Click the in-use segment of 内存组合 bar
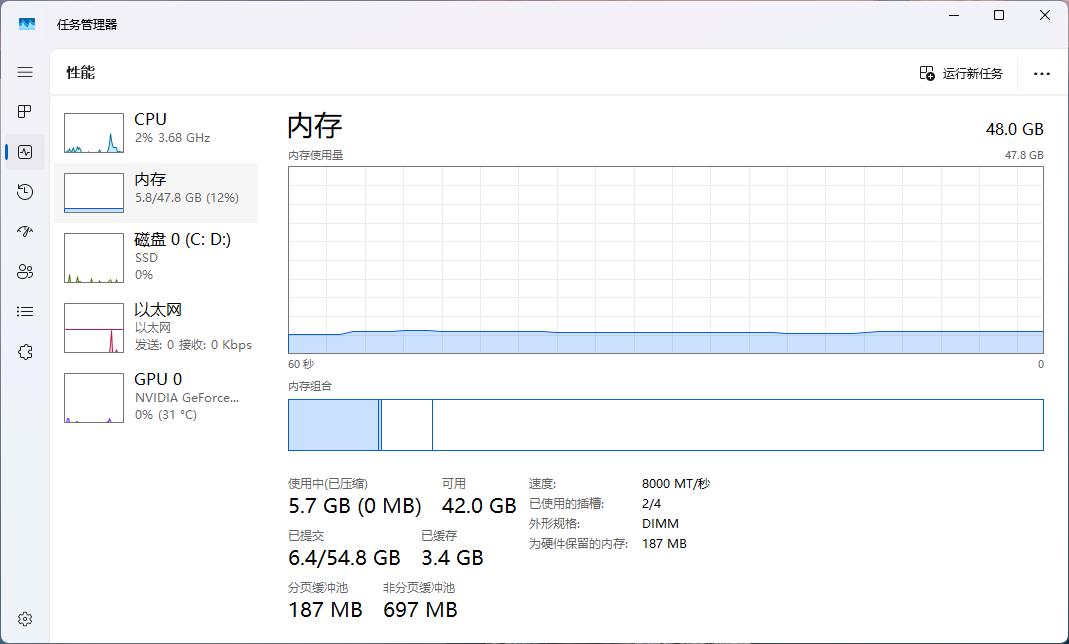1069x644 pixels. click(x=333, y=425)
